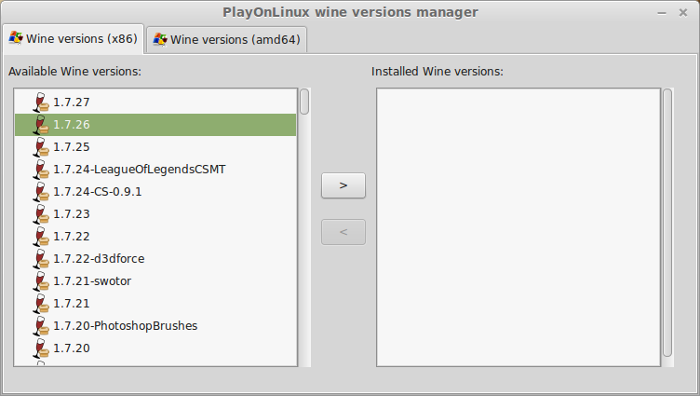Screen dimensions: 700x396
Task: Click the wine glass icon for 1.7.23
Action: (x=41, y=214)
